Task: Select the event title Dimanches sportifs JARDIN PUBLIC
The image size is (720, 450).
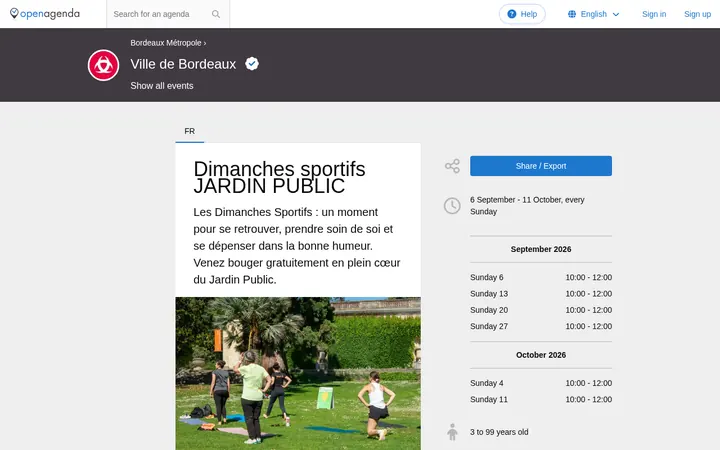Action: [x=279, y=177]
